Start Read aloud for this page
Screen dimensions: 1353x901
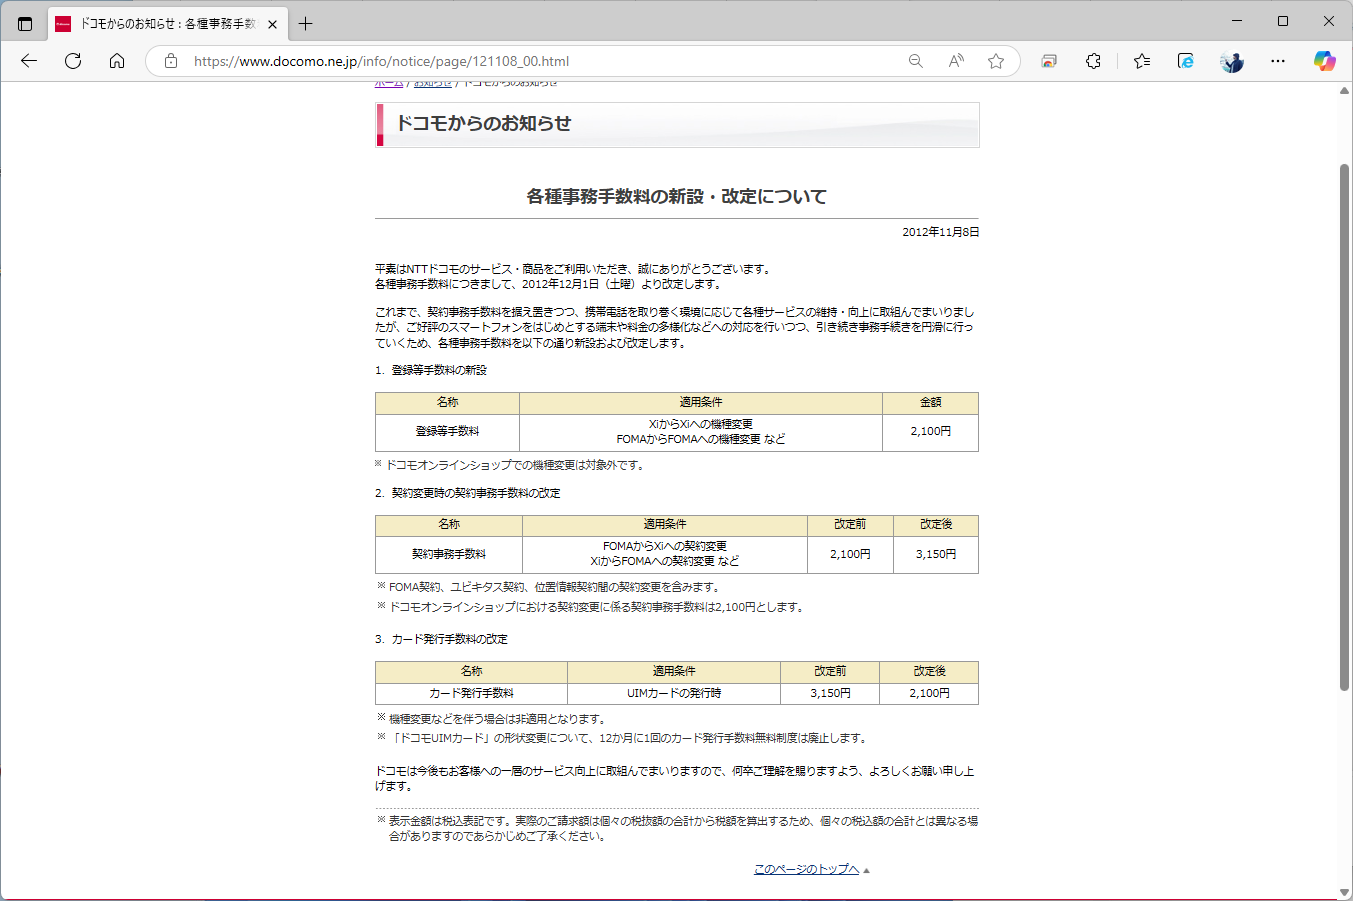[x=955, y=61]
